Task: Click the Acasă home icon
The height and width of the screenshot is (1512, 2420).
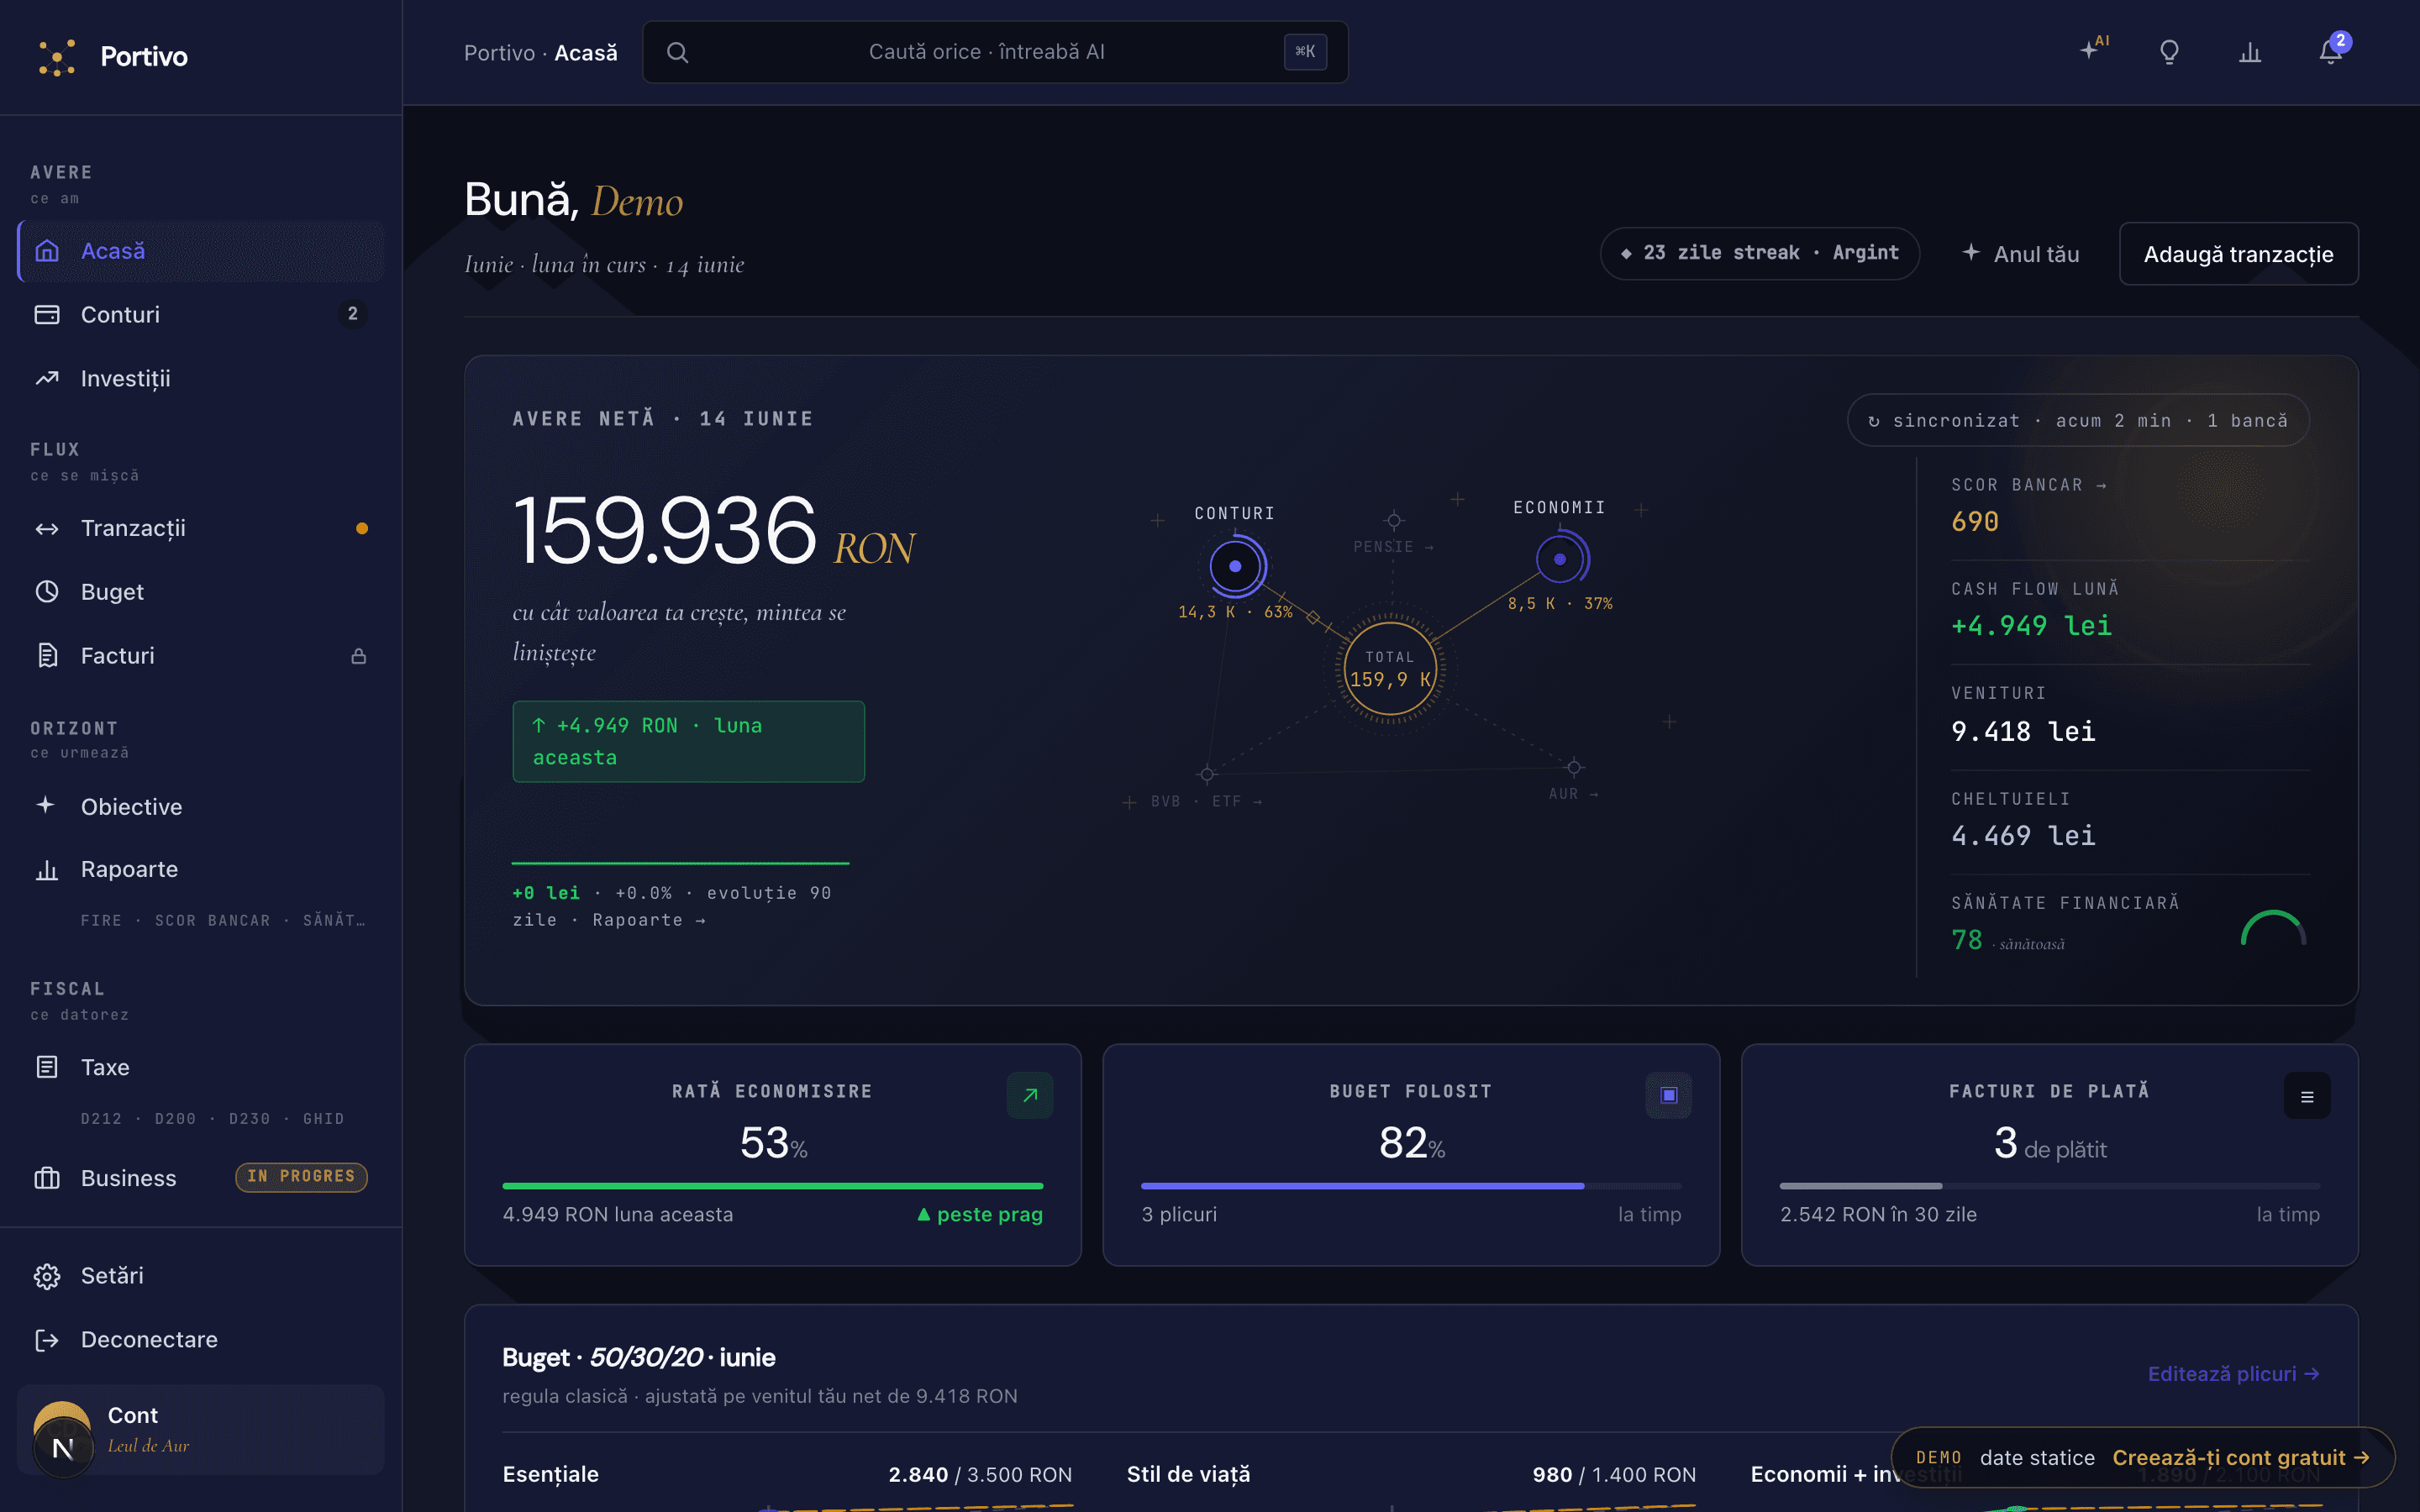Action: (x=47, y=251)
